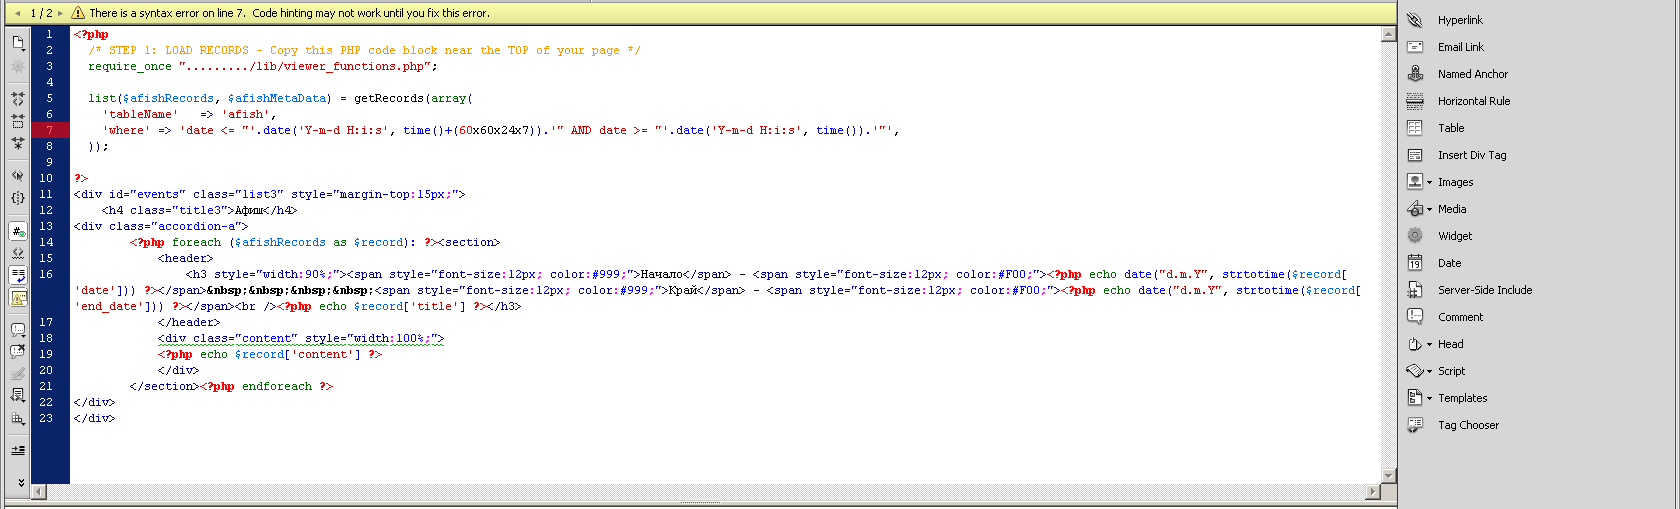Apply a comment with the coding toolbar icon

click(x=18, y=329)
